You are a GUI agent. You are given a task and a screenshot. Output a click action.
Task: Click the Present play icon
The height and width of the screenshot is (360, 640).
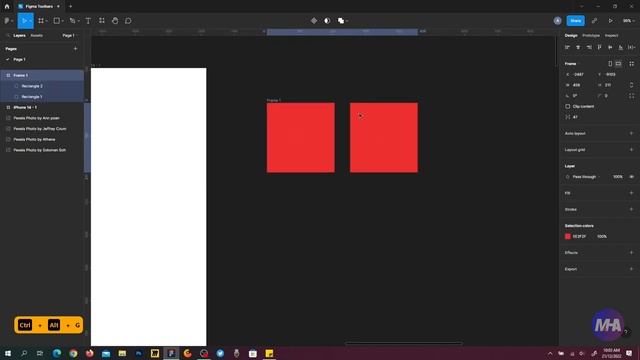[611, 21]
